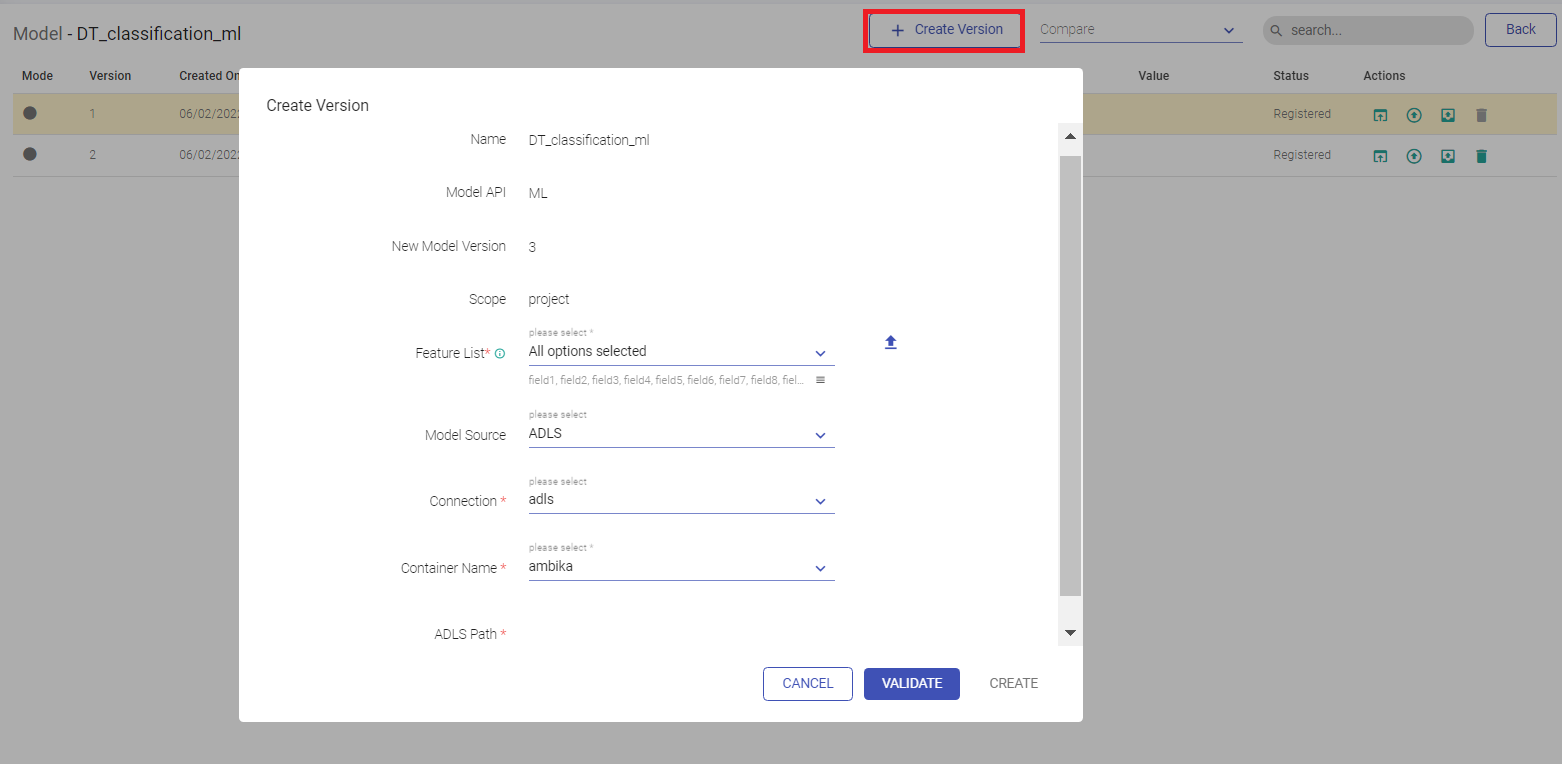This screenshot has width=1562, height=764.
Task: Click the info icon next to Feature List
Action: 500,354
